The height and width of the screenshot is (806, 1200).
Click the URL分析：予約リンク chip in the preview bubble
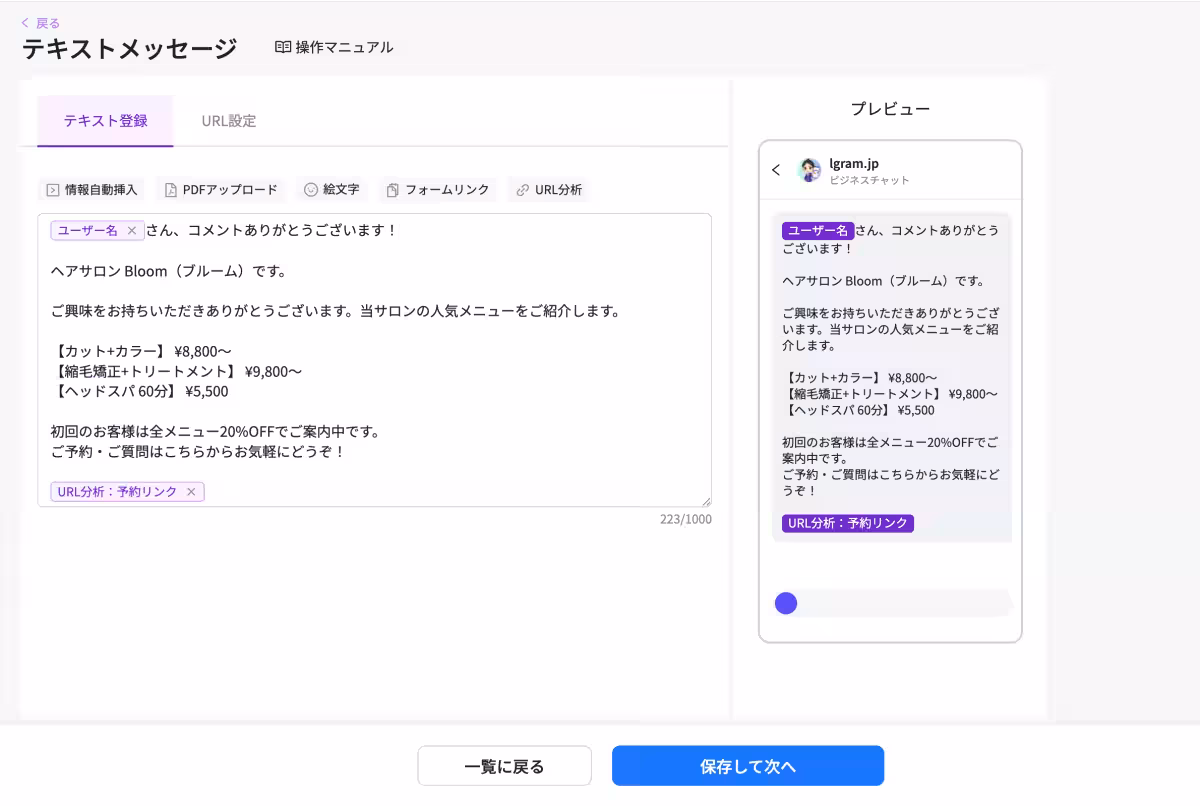click(846, 522)
